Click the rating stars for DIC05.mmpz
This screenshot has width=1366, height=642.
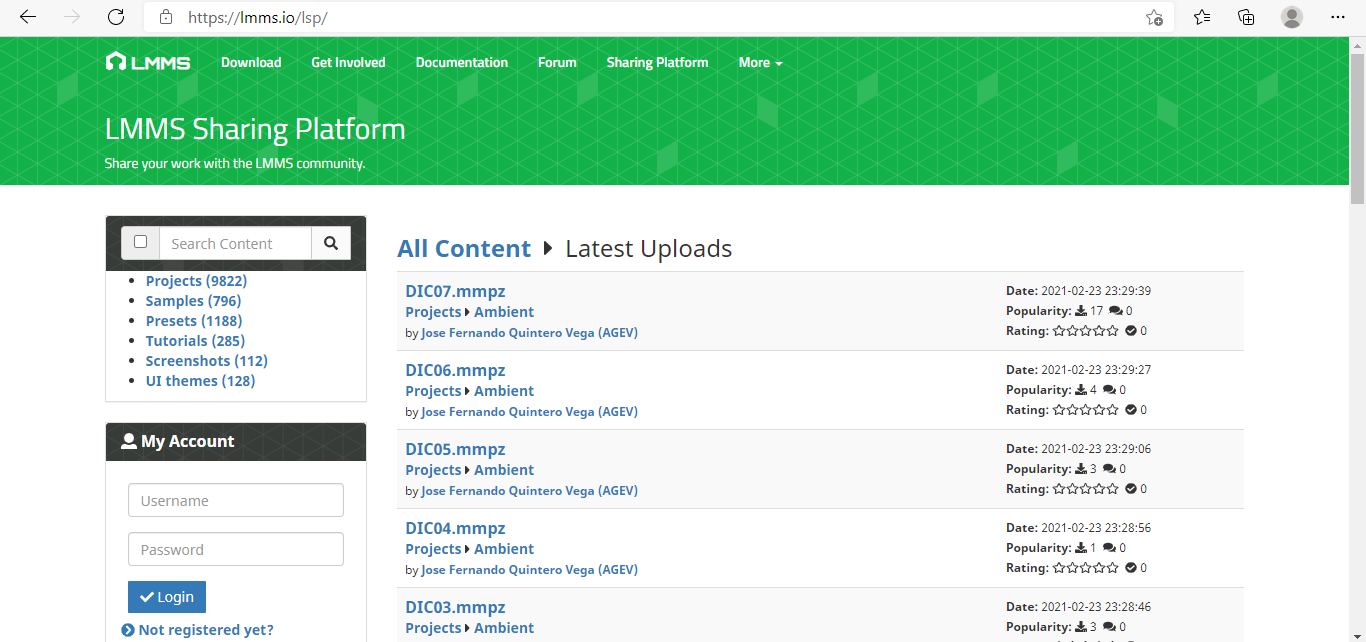(1085, 489)
